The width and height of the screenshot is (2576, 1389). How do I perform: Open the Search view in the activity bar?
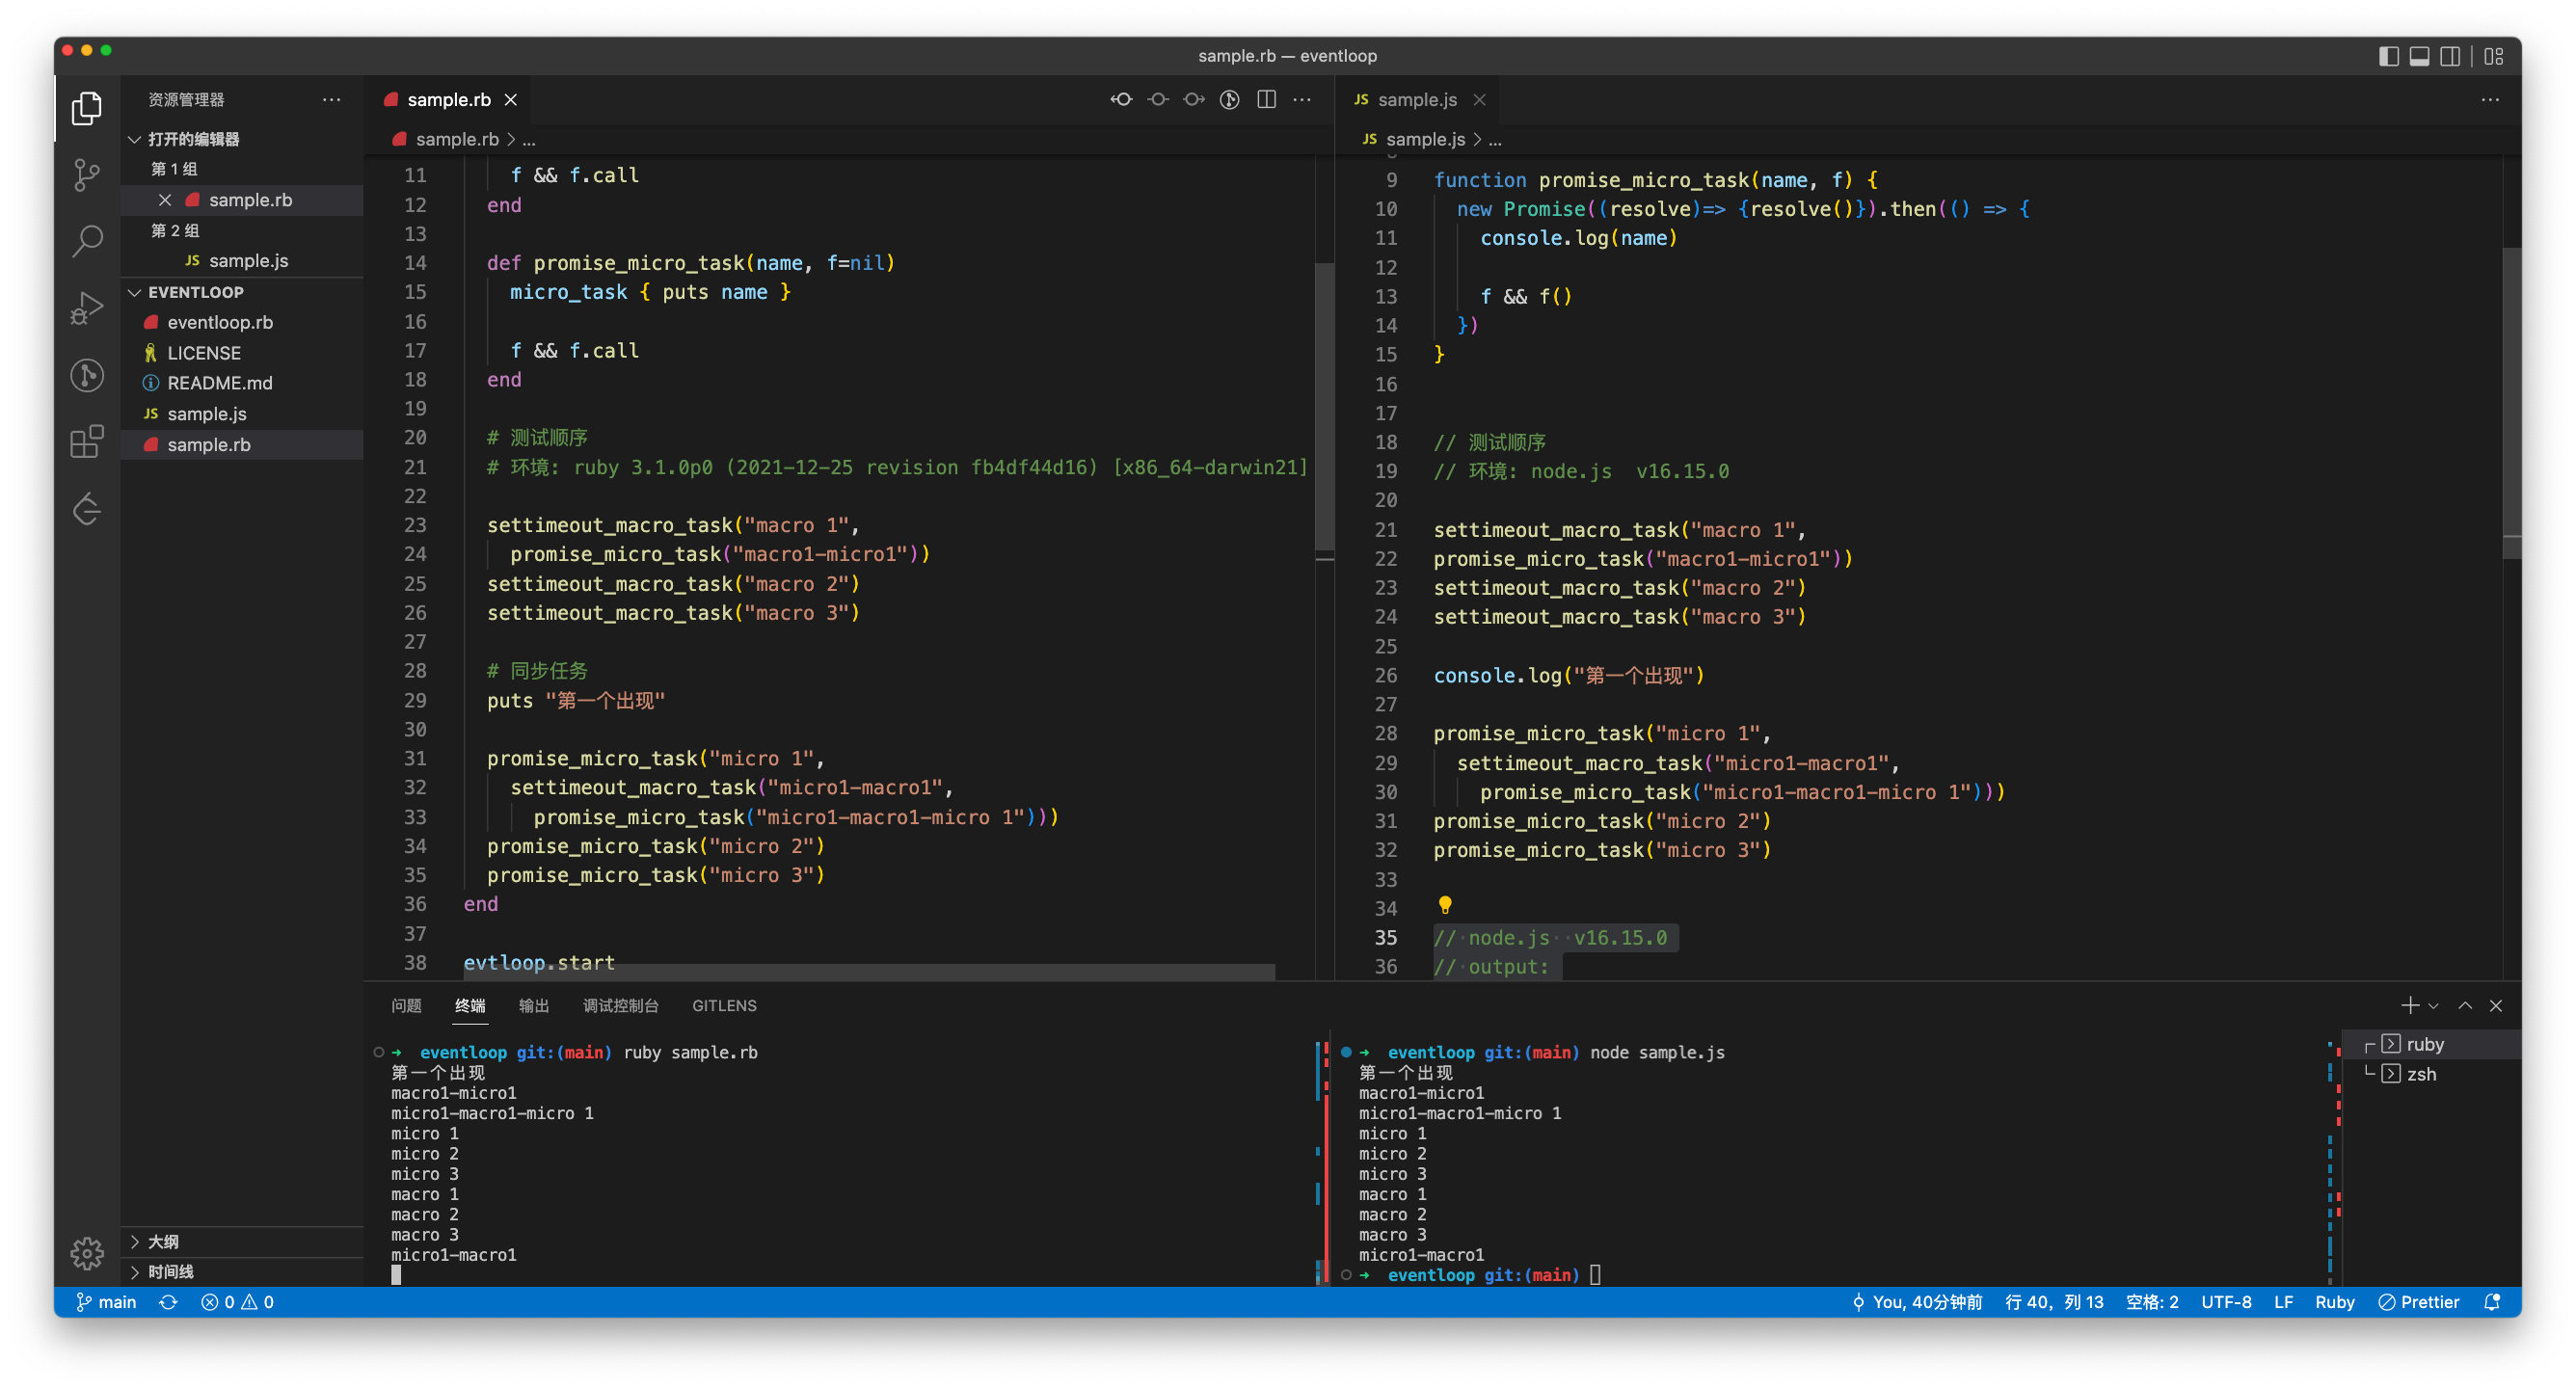(x=87, y=241)
